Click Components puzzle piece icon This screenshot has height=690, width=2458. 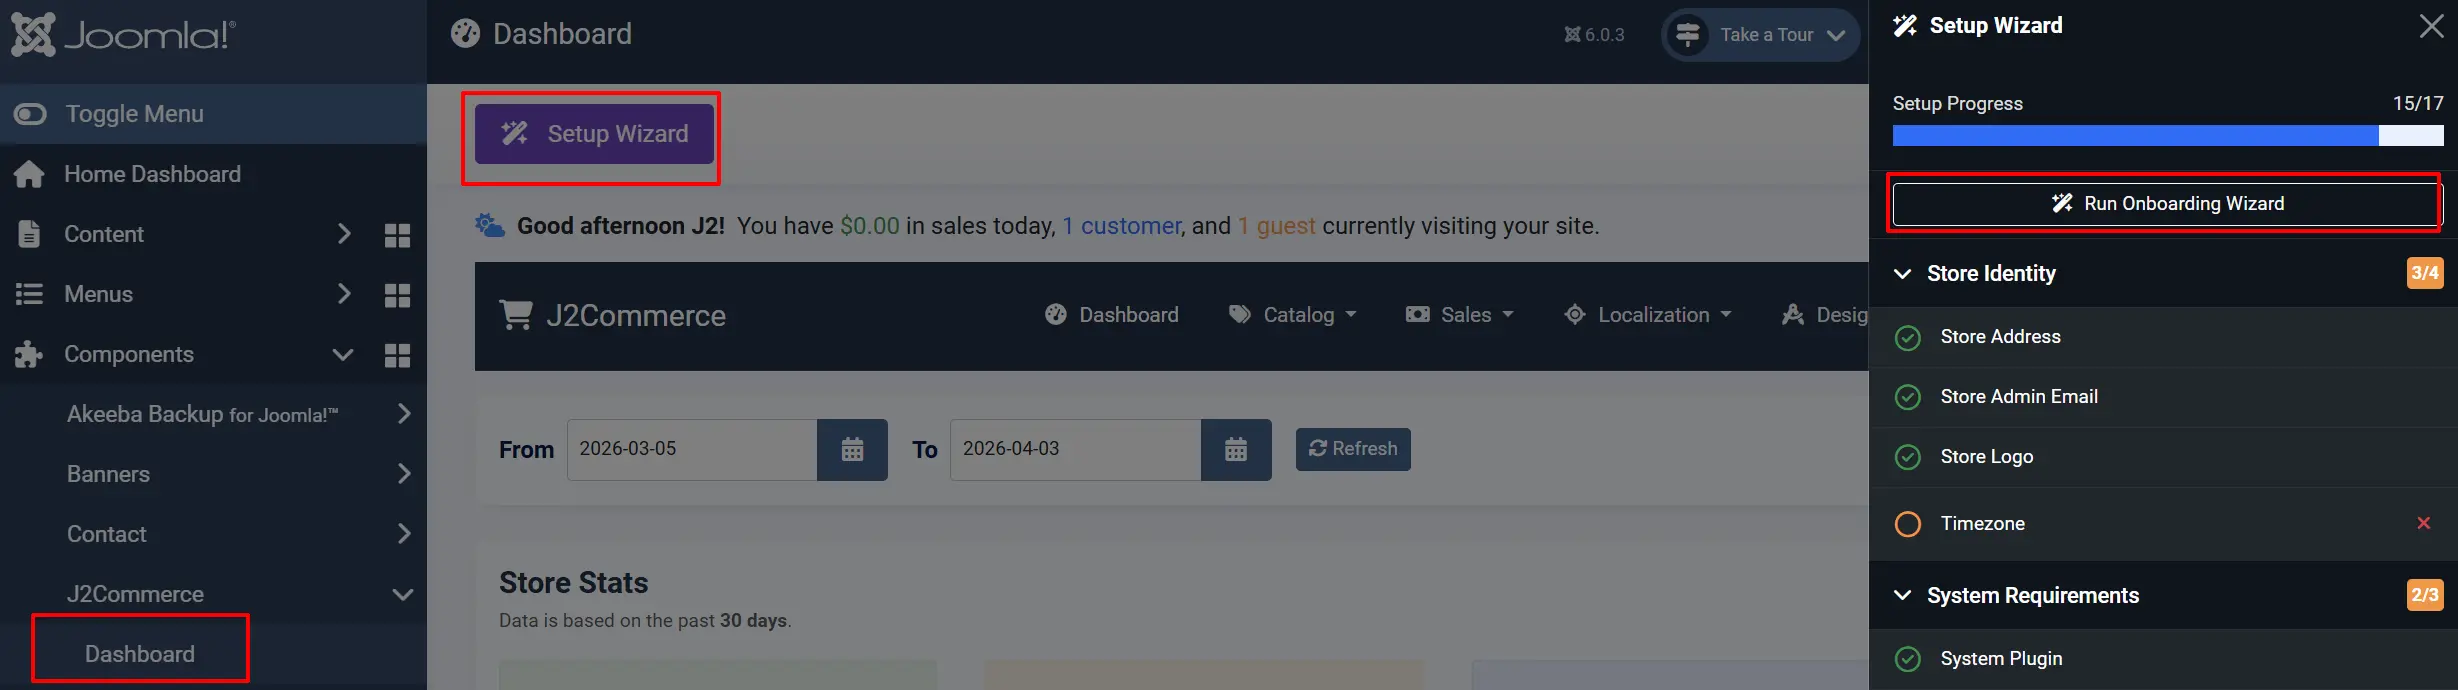[29, 354]
